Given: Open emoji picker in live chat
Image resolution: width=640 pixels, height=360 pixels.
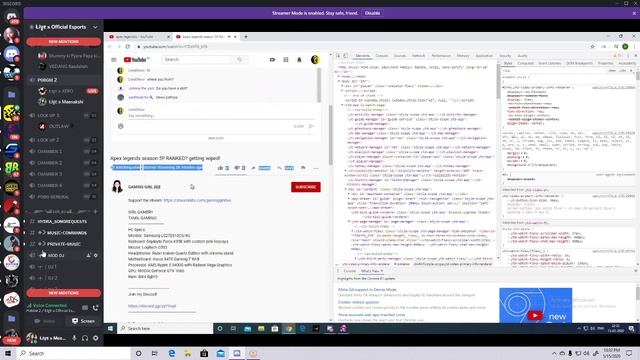Looking at the screenshot, I should click(x=121, y=127).
